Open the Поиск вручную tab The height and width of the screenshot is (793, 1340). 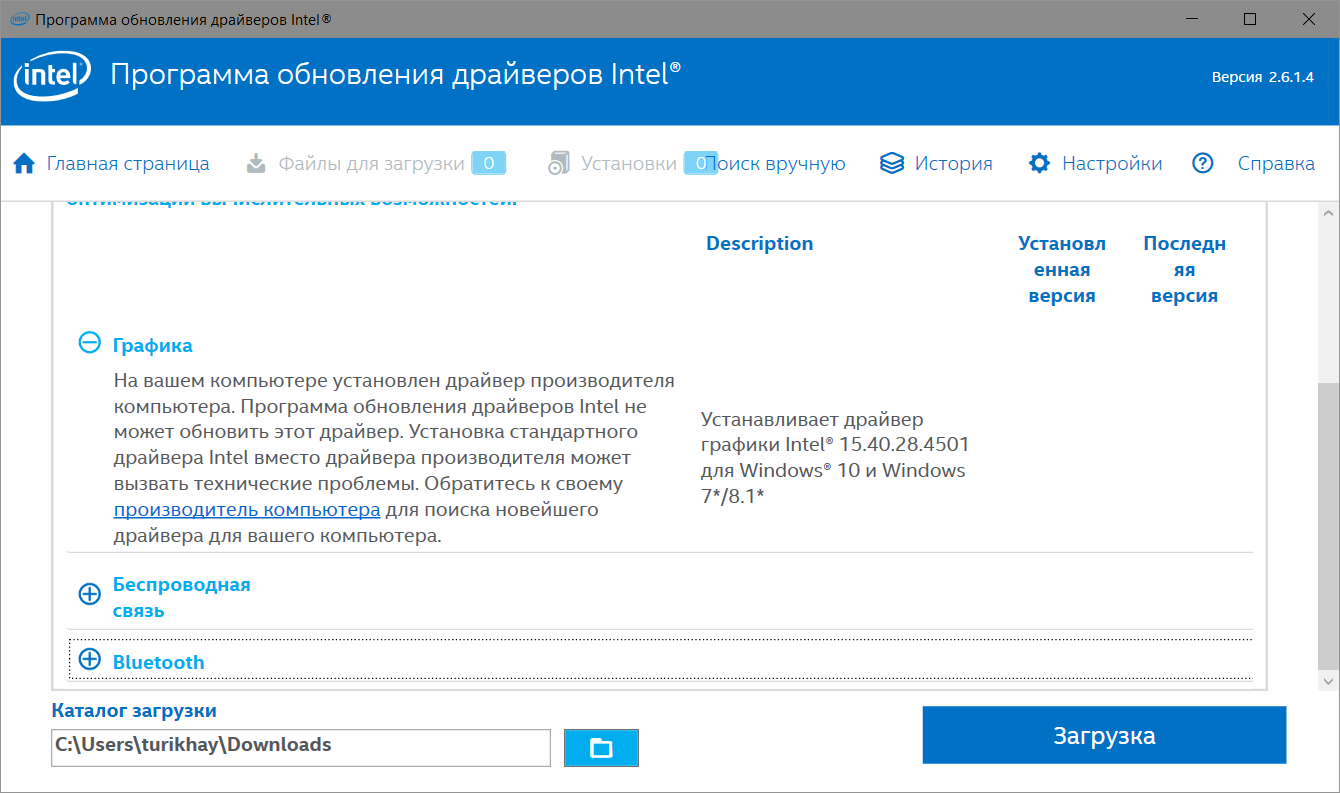pos(776,163)
